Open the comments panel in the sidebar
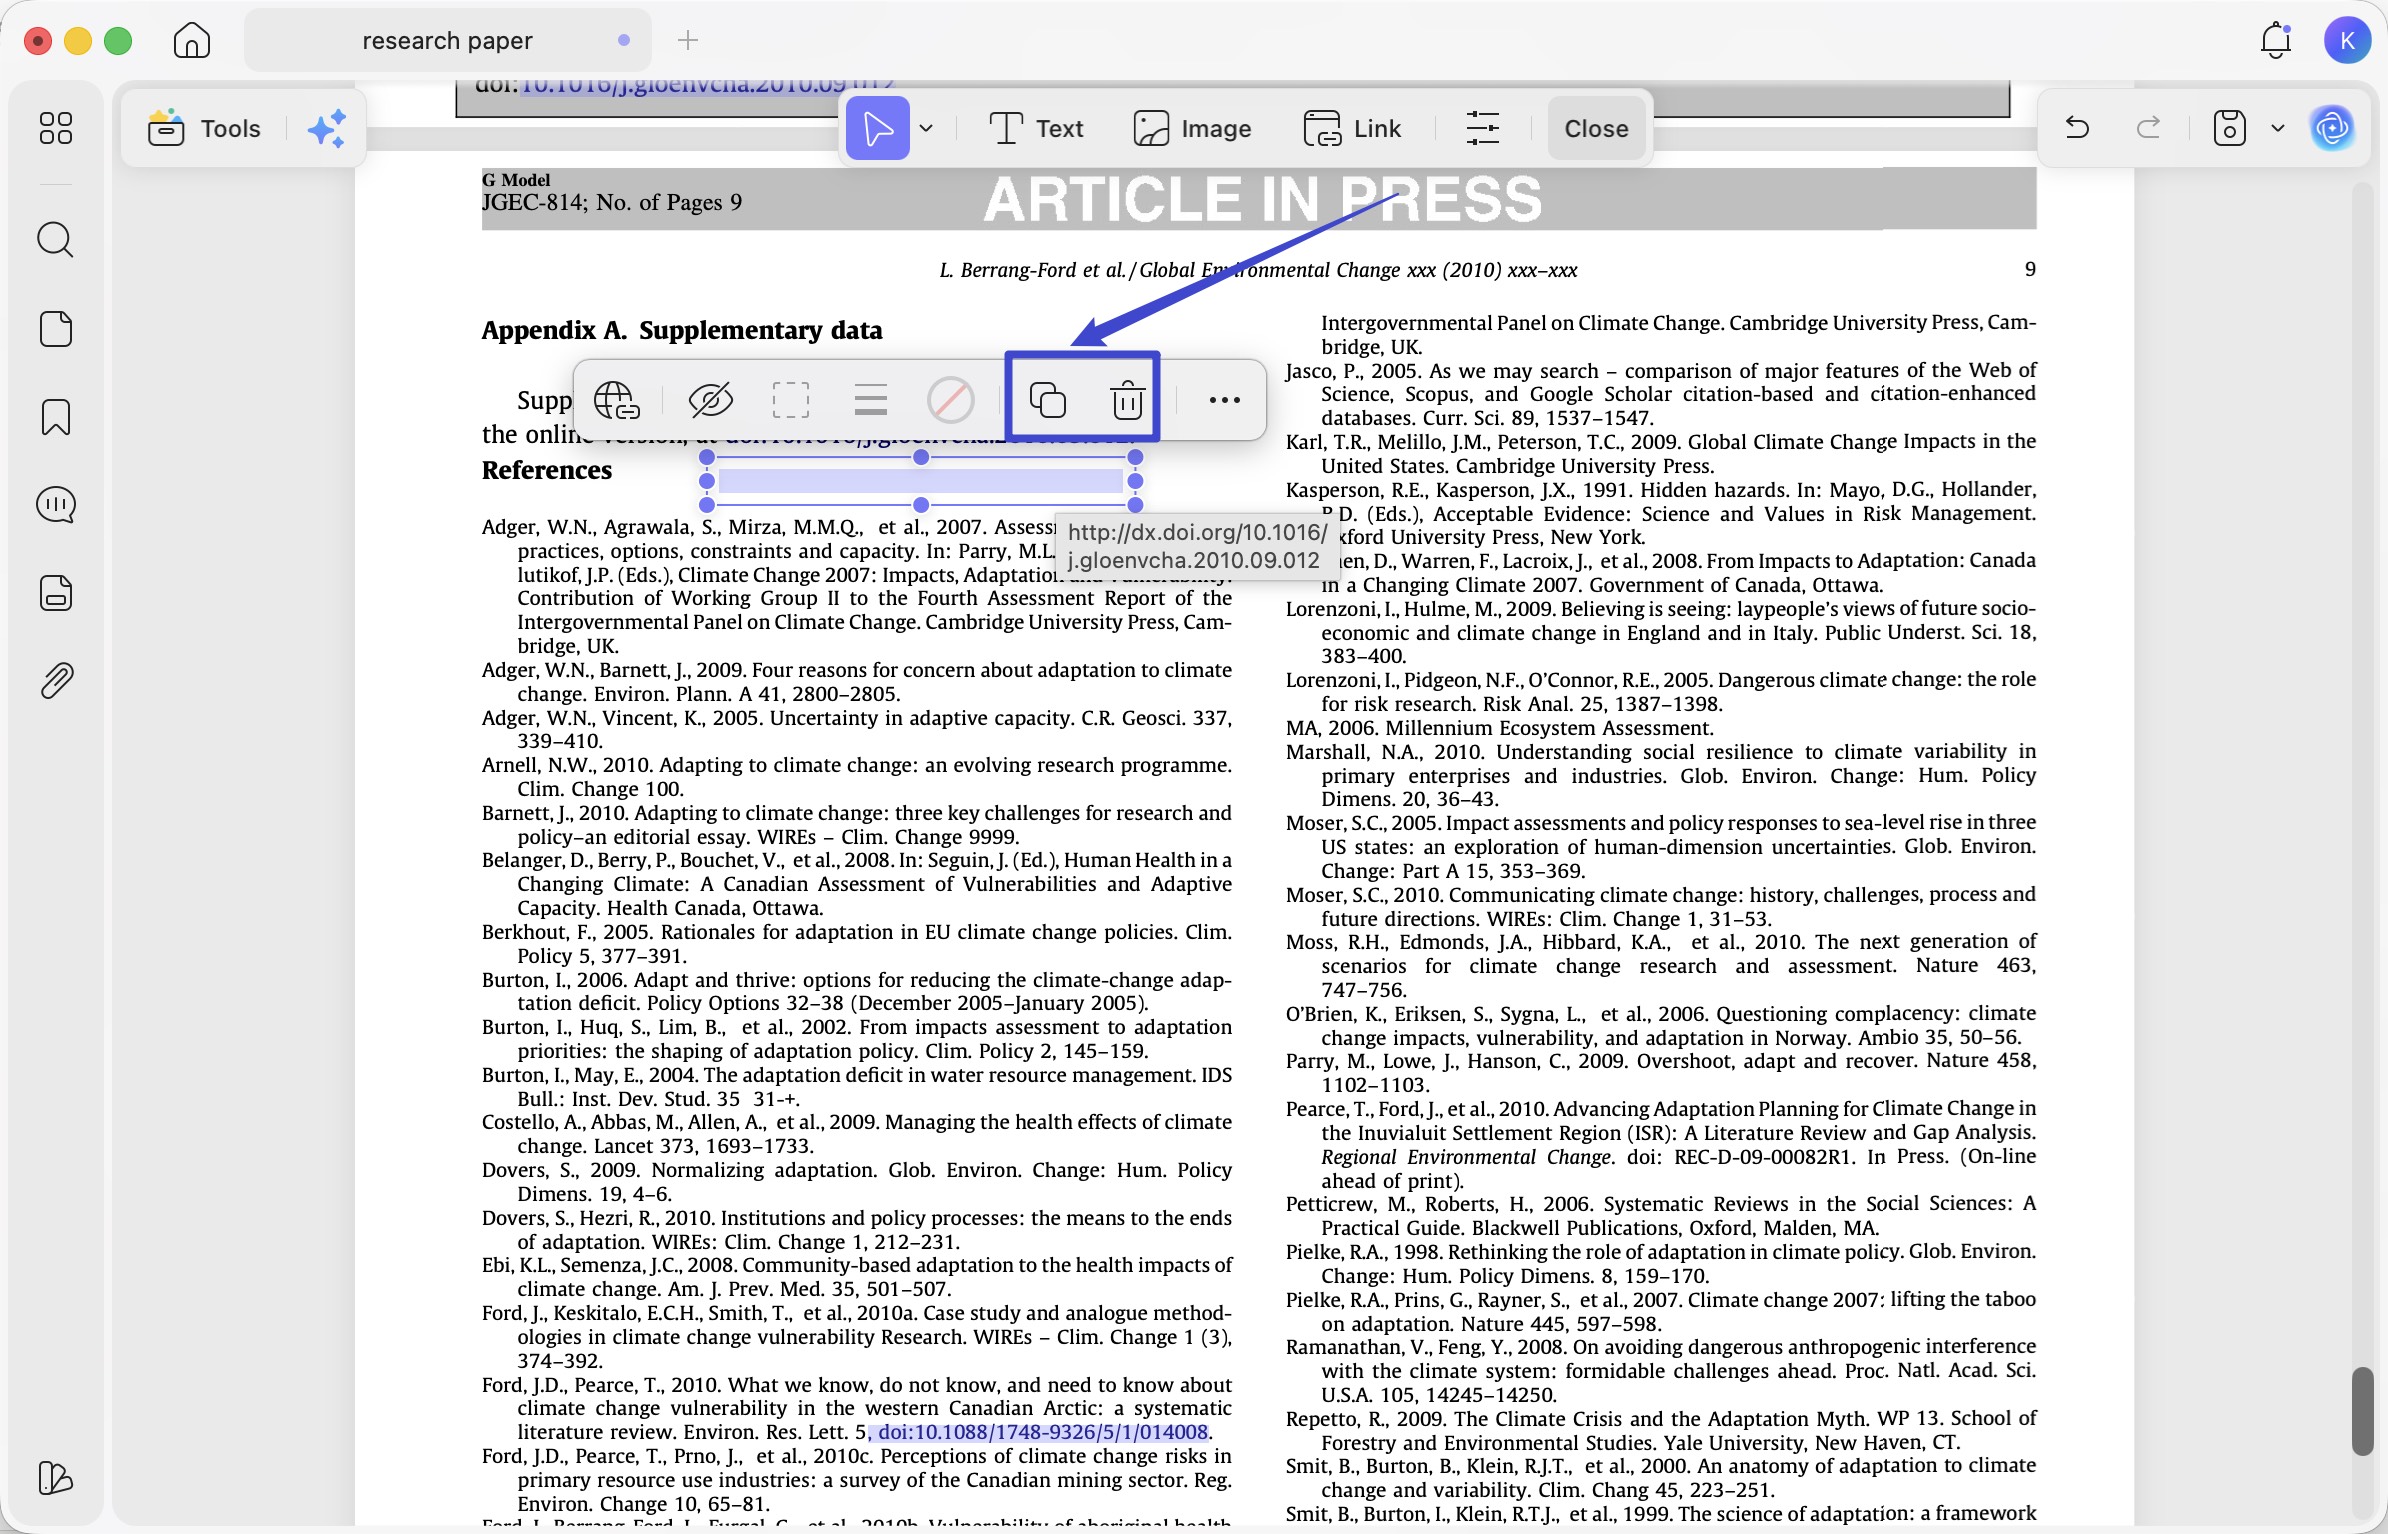Screen dimensions: 2388x1534 56,505
